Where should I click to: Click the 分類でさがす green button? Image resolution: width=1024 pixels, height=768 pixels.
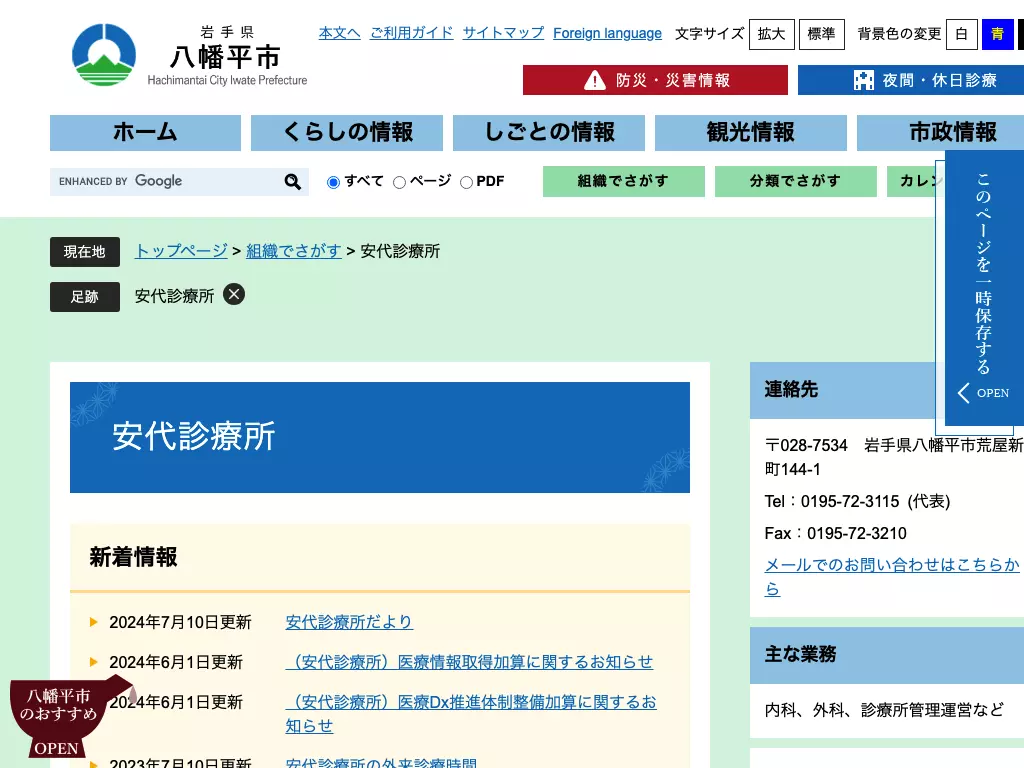tap(795, 181)
